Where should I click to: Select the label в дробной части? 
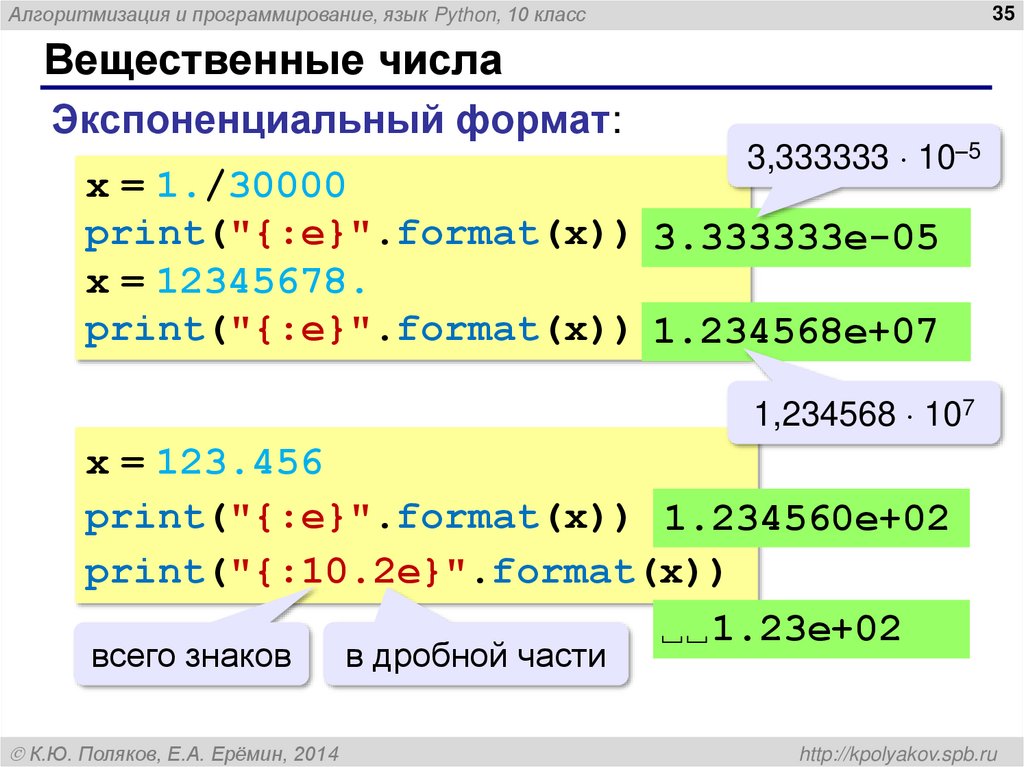[x=477, y=655]
